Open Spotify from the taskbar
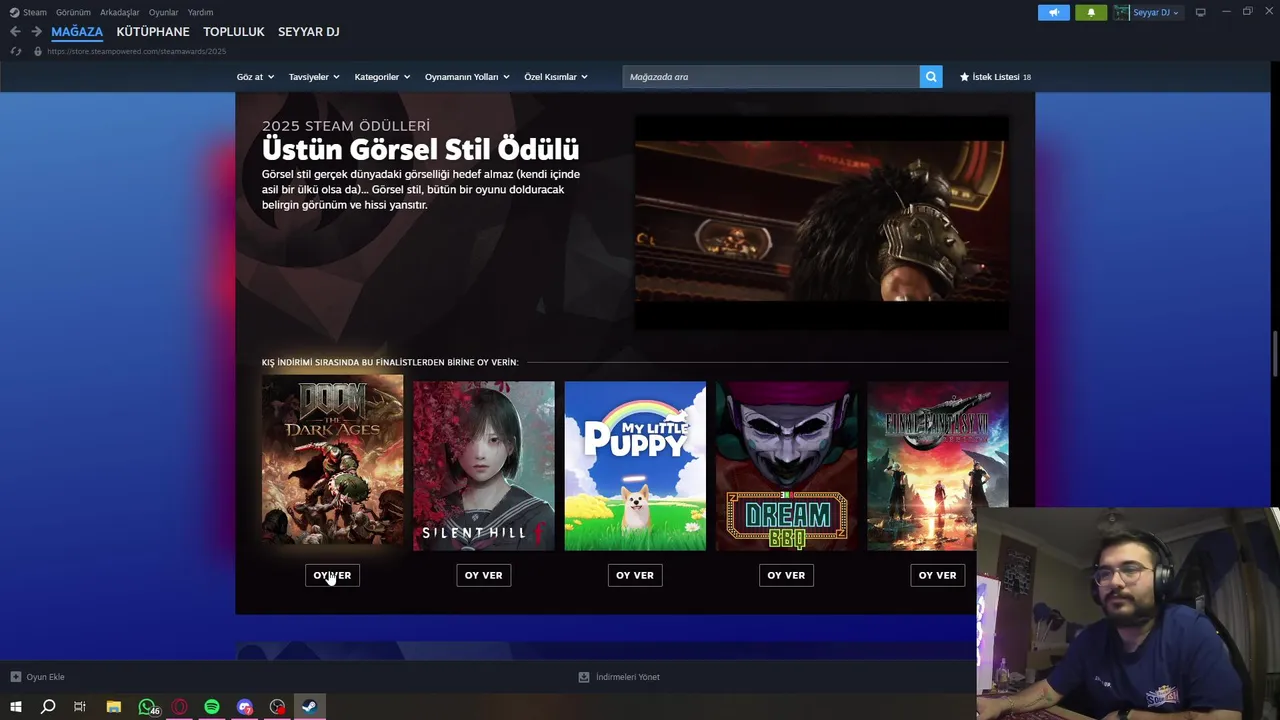 (x=212, y=707)
